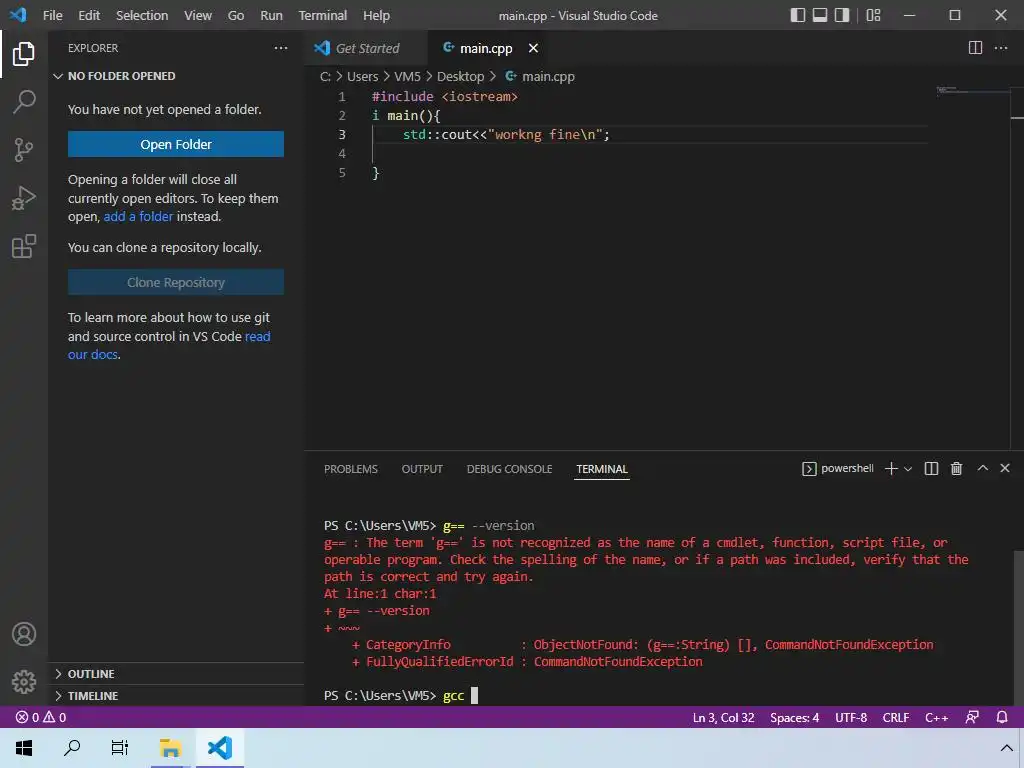
Task: Open the Run menu
Action: pyautogui.click(x=272, y=15)
